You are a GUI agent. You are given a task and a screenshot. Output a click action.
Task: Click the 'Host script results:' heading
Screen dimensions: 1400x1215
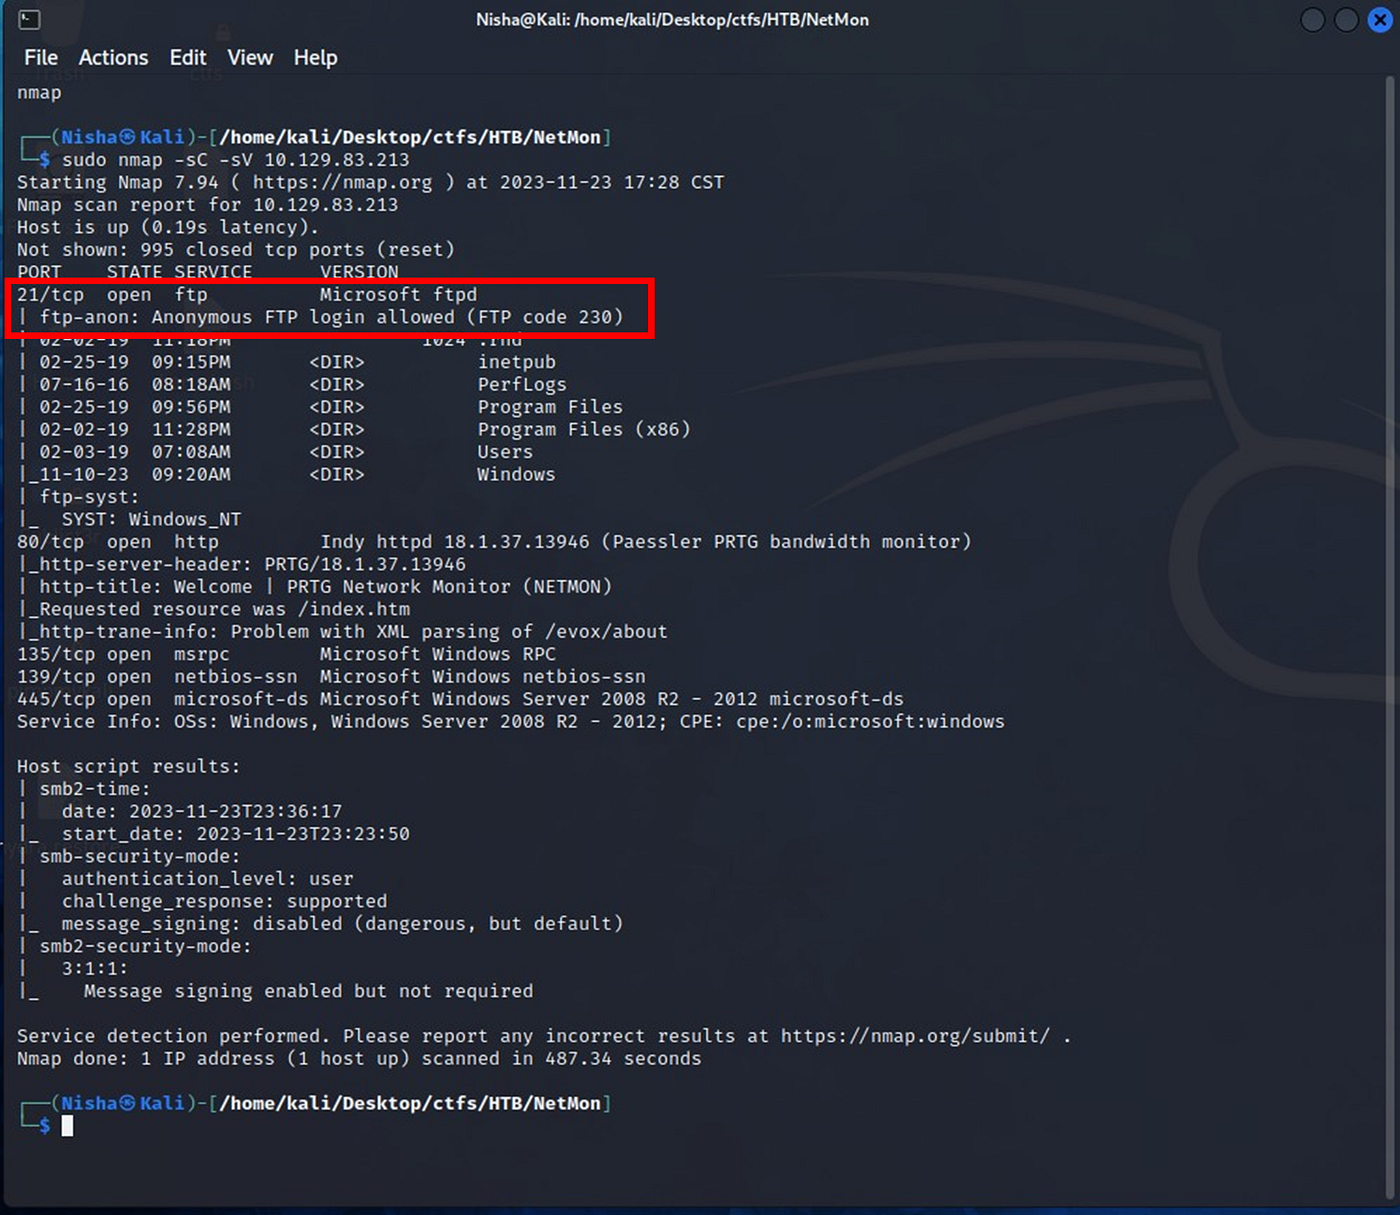tap(128, 767)
